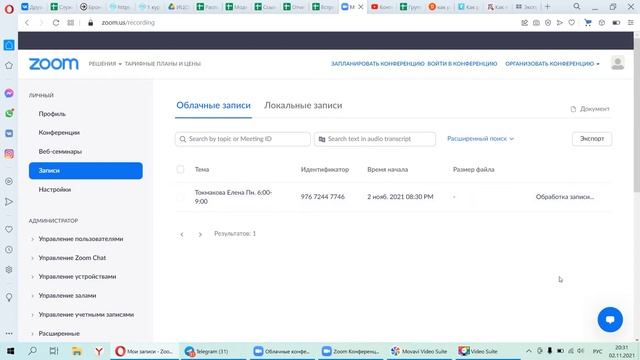This screenshot has height=360, width=640.
Task: Open the blue chat help bubble
Action: [x=610, y=320]
